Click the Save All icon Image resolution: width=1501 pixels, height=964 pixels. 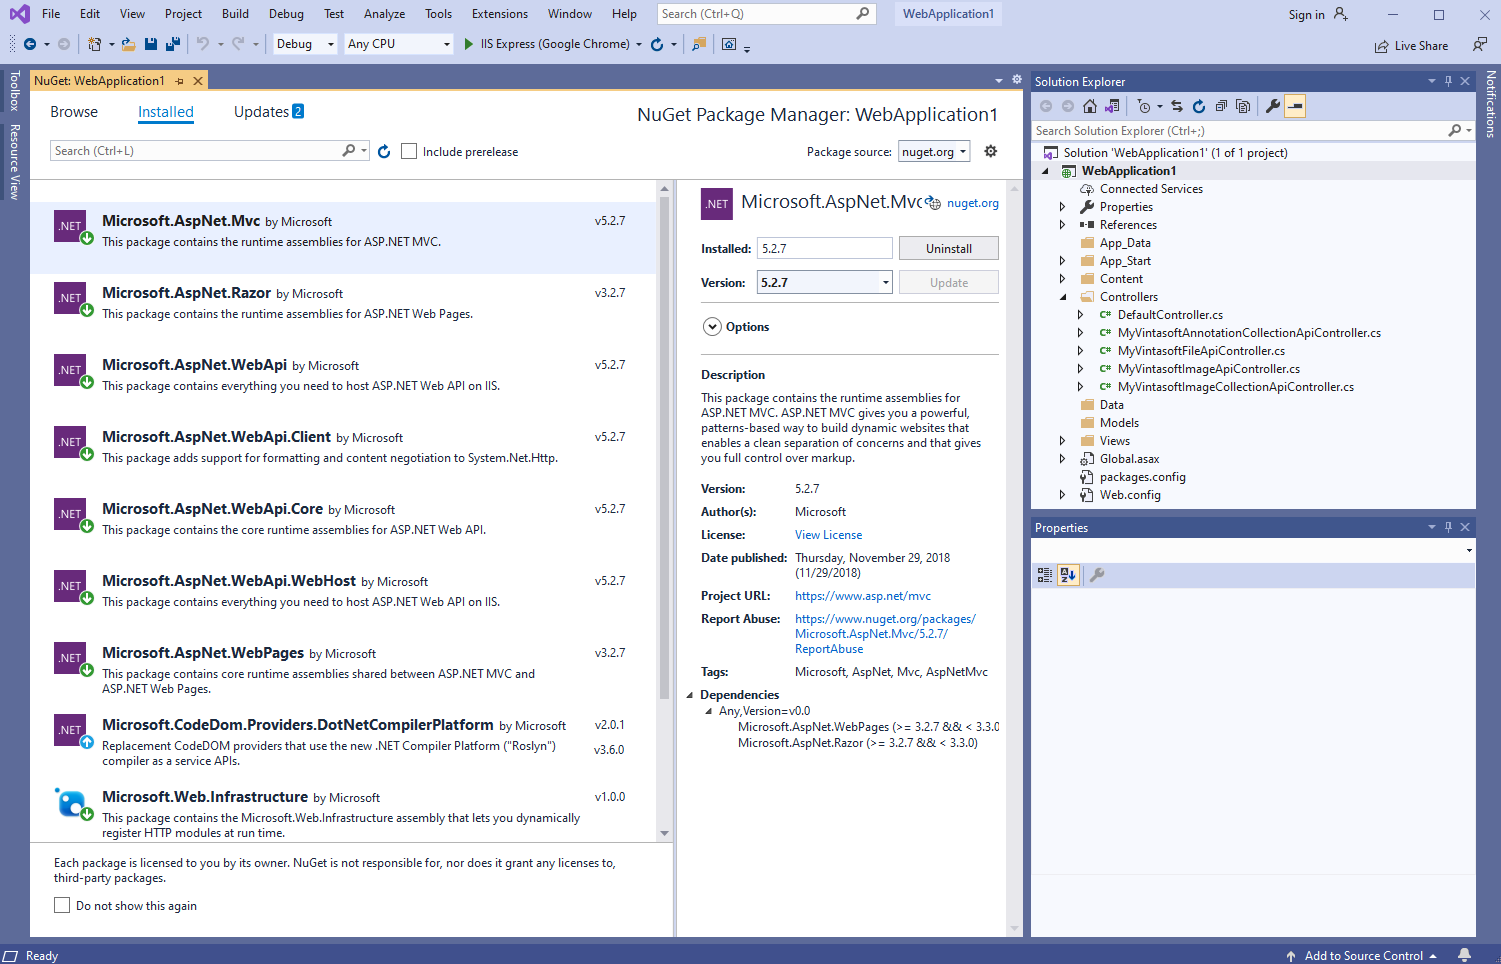tap(173, 44)
